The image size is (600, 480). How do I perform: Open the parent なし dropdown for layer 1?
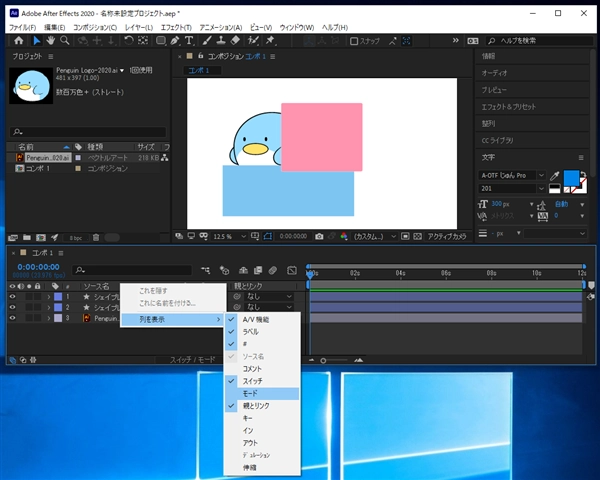(269, 297)
